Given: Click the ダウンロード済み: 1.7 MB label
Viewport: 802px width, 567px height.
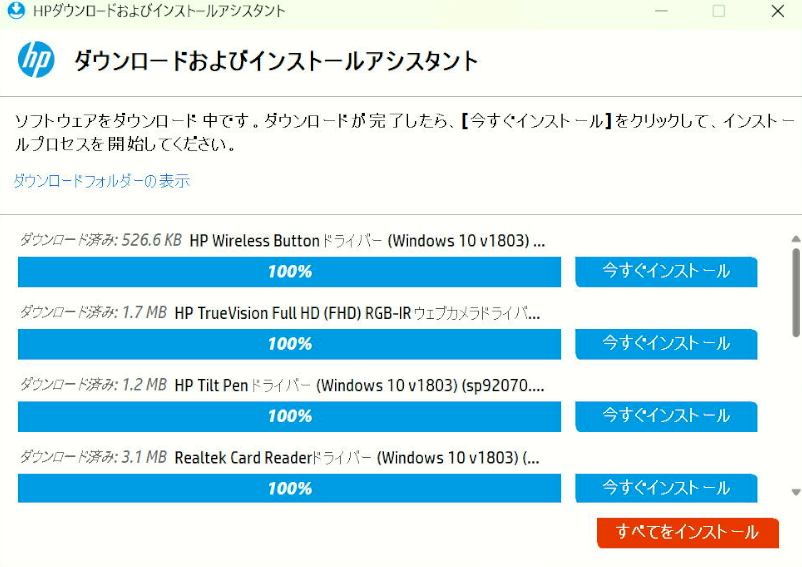Looking at the screenshot, I should pyautogui.click(x=93, y=312).
